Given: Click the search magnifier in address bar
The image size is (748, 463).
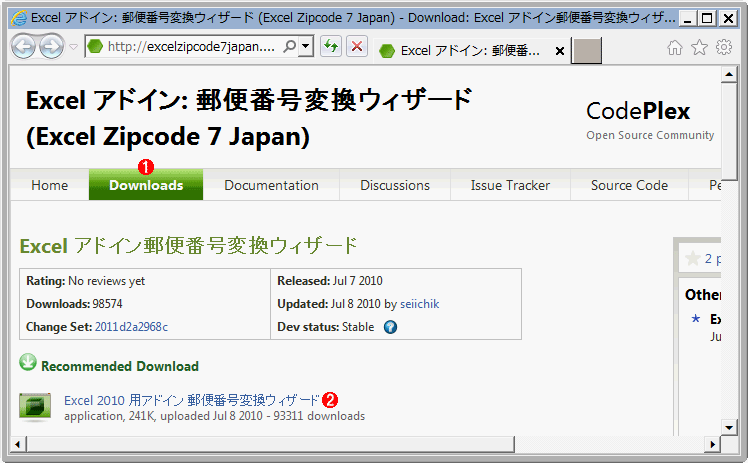Looking at the screenshot, I should pos(289,46).
